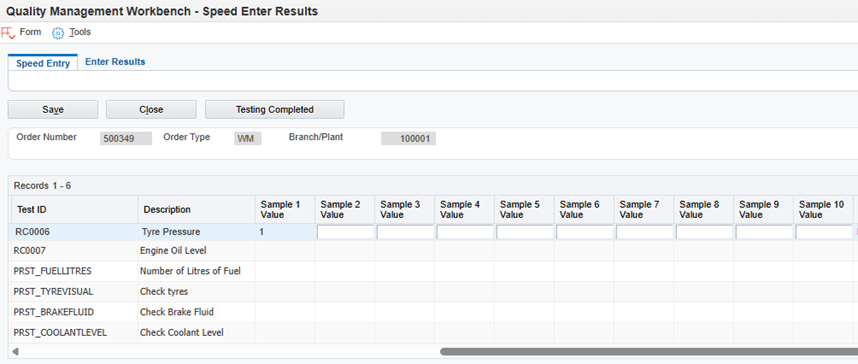Click the Sample 5 Value column header
858x364 pixels.
pos(524,210)
